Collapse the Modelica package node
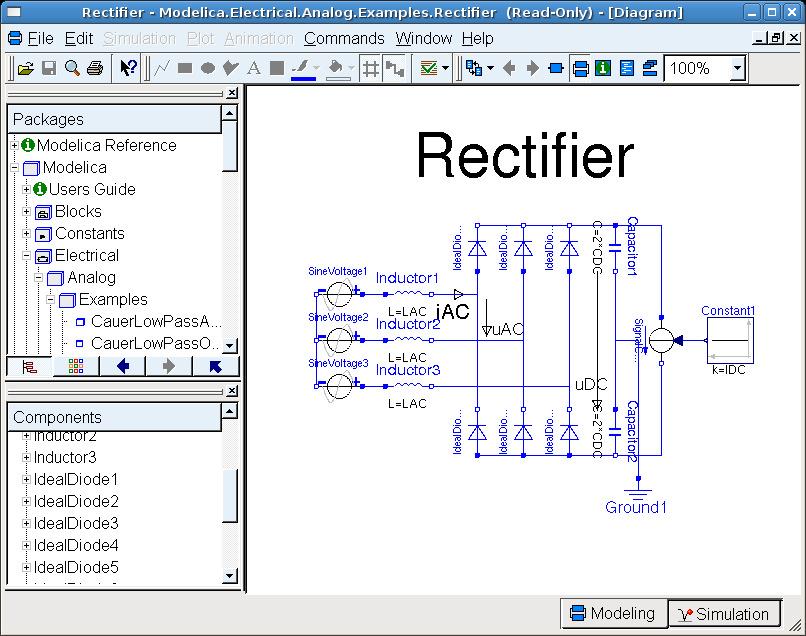806x636 pixels. point(14,168)
